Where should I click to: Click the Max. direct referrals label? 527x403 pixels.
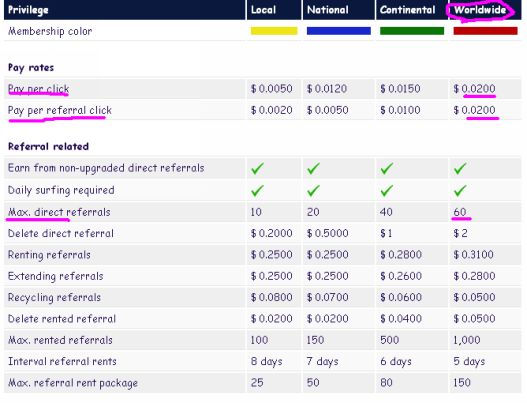click(59, 212)
